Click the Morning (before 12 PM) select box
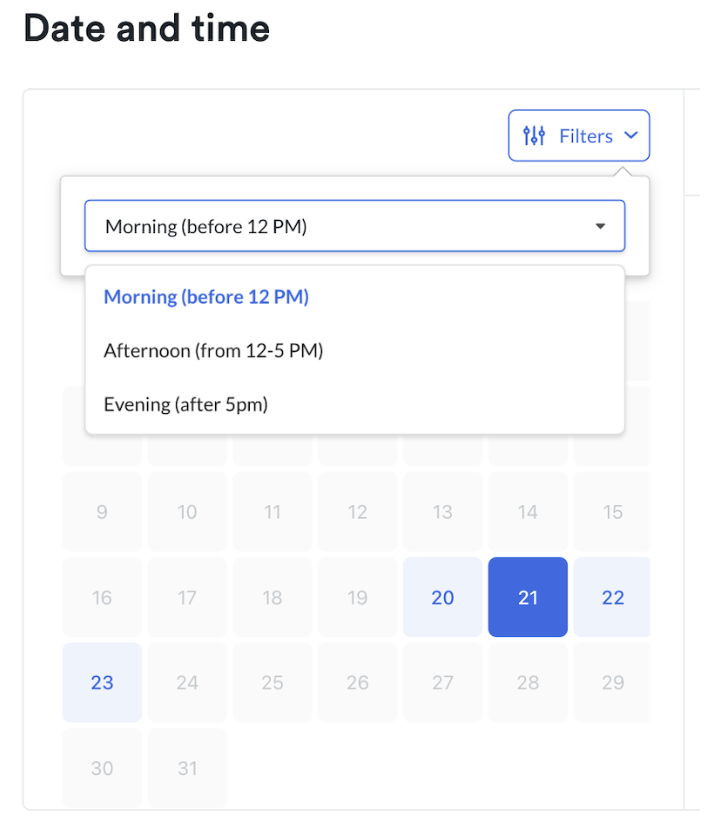 tap(355, 226)
